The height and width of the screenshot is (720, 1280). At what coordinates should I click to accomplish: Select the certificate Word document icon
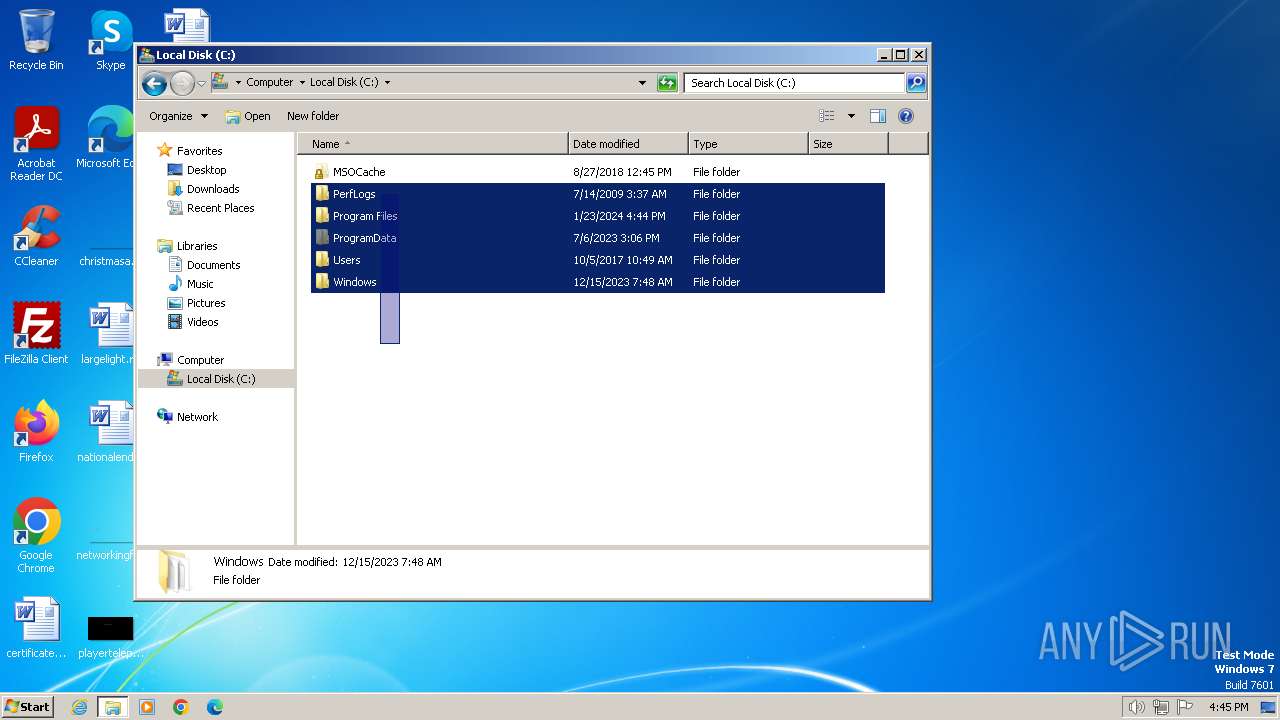click(x=36, y=629)
